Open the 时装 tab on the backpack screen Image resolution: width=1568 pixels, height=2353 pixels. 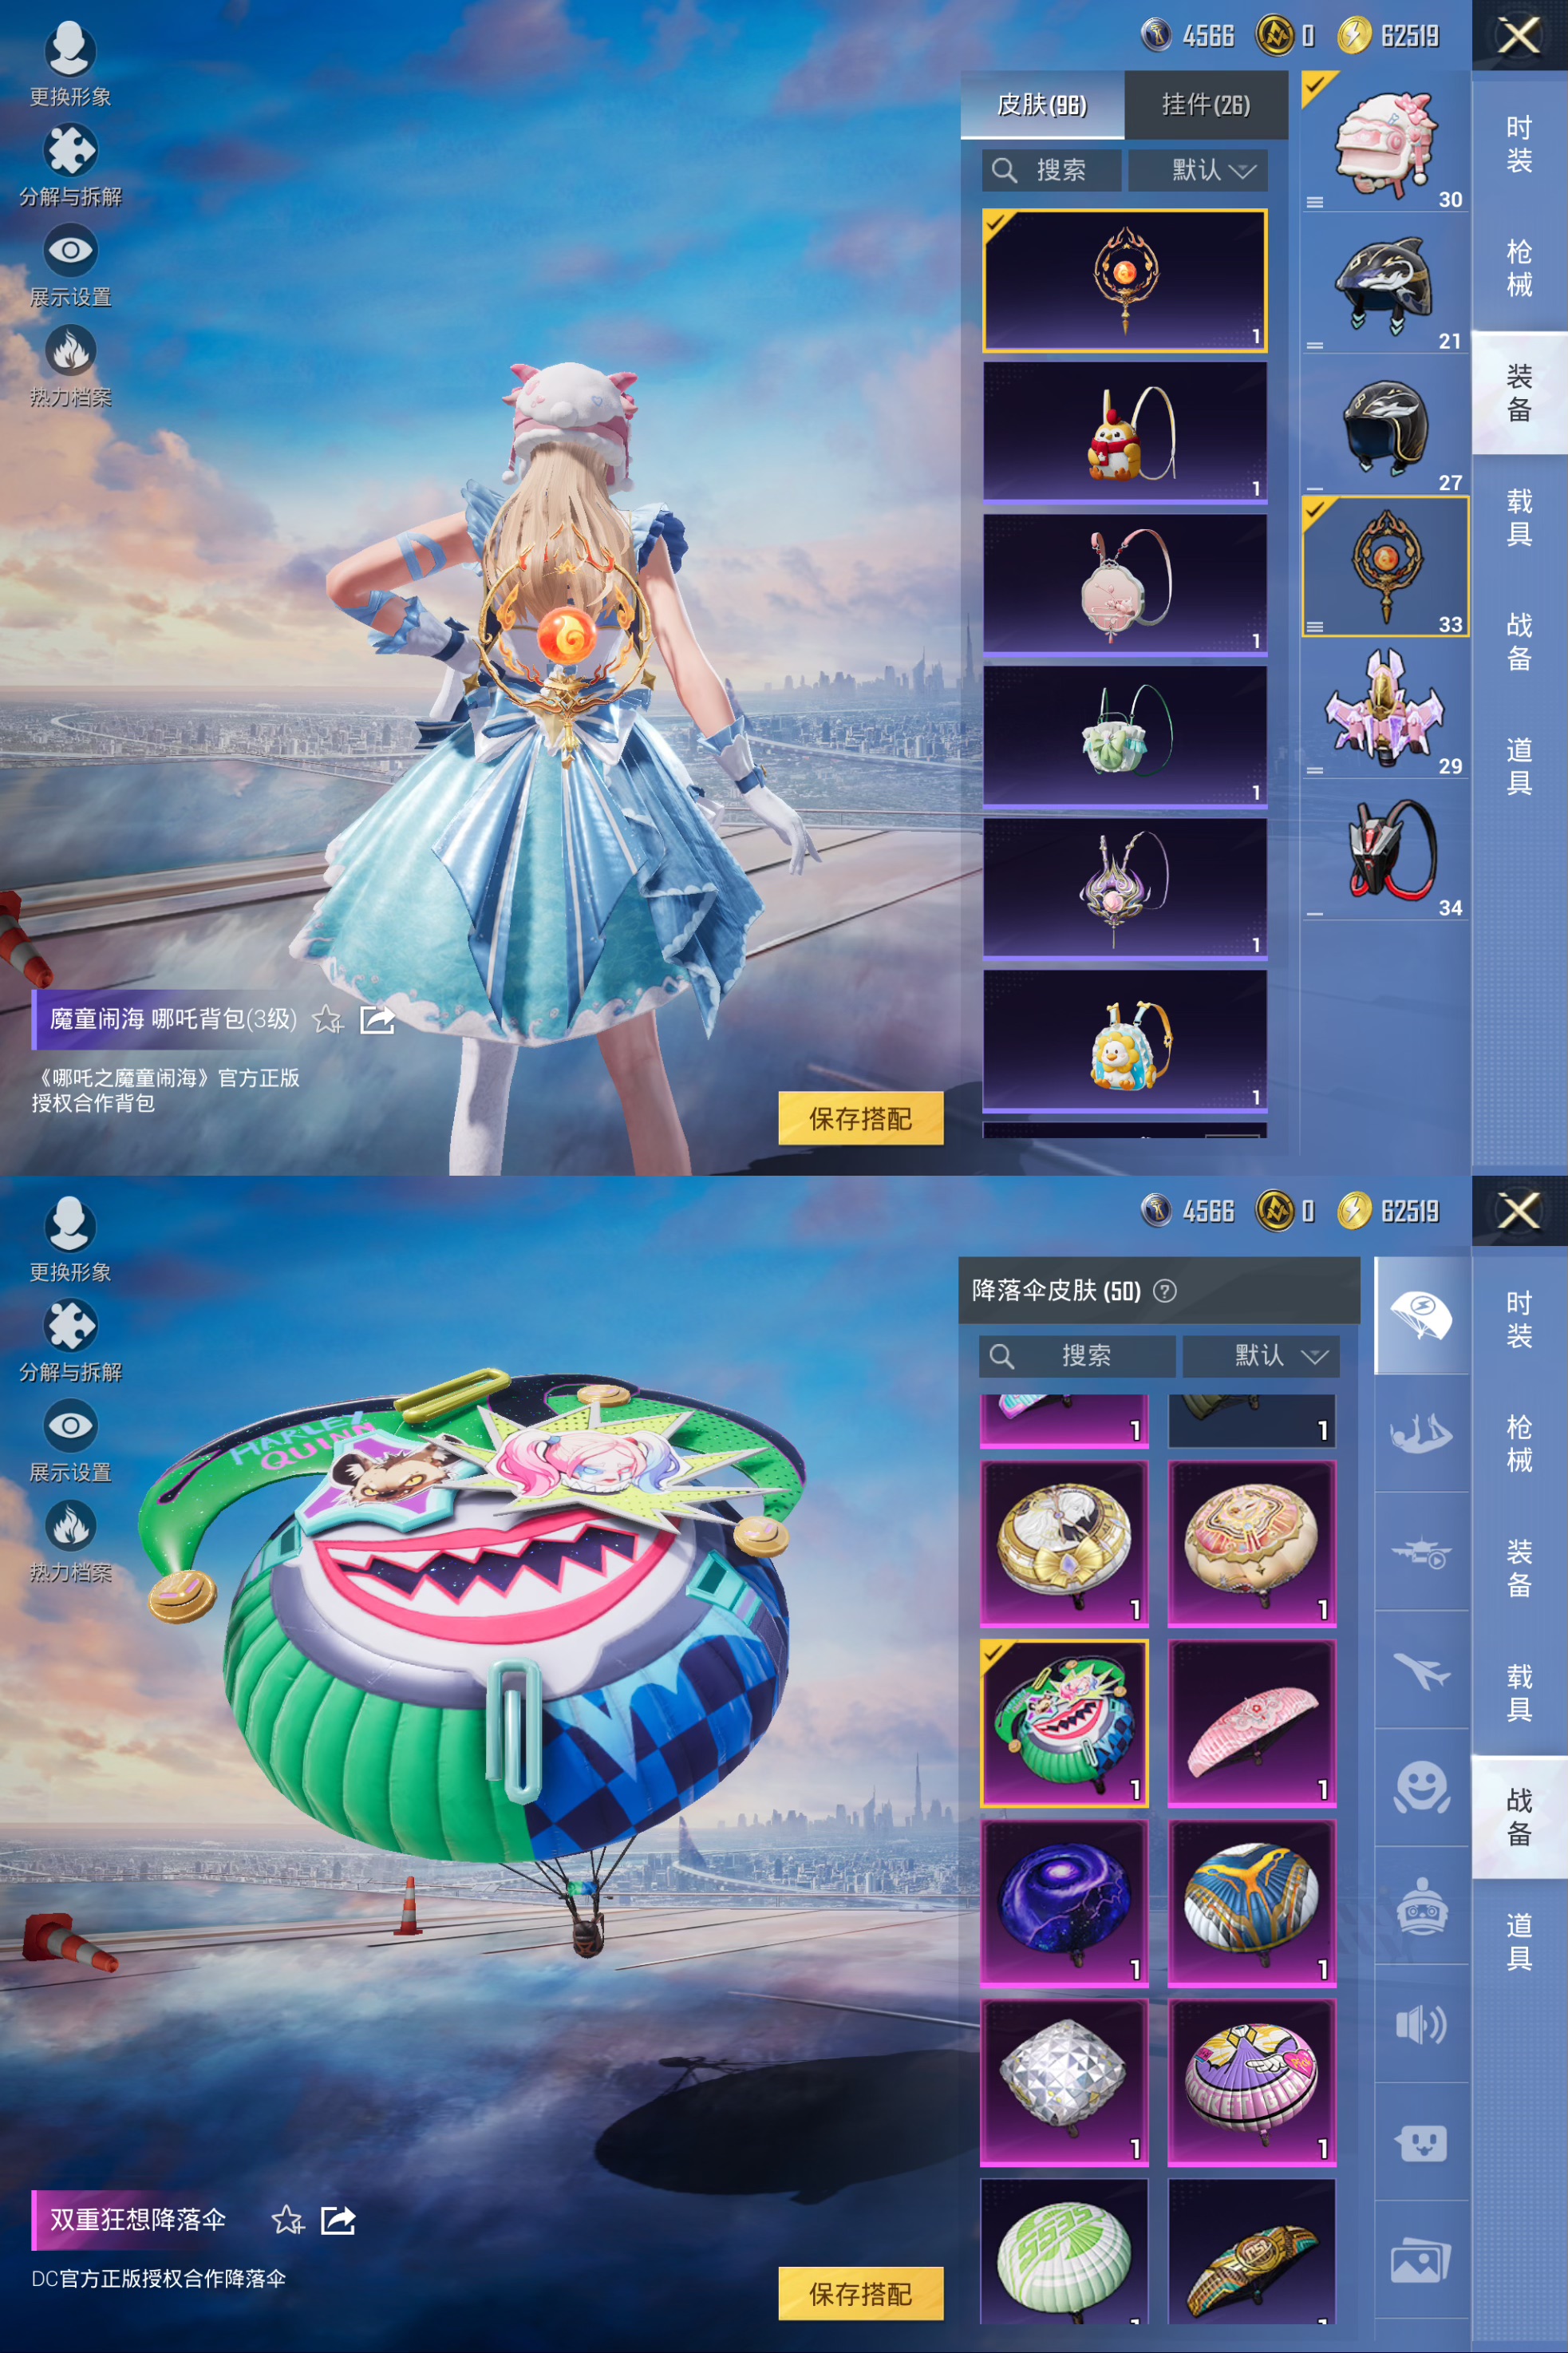click(x=1519, y=144)
